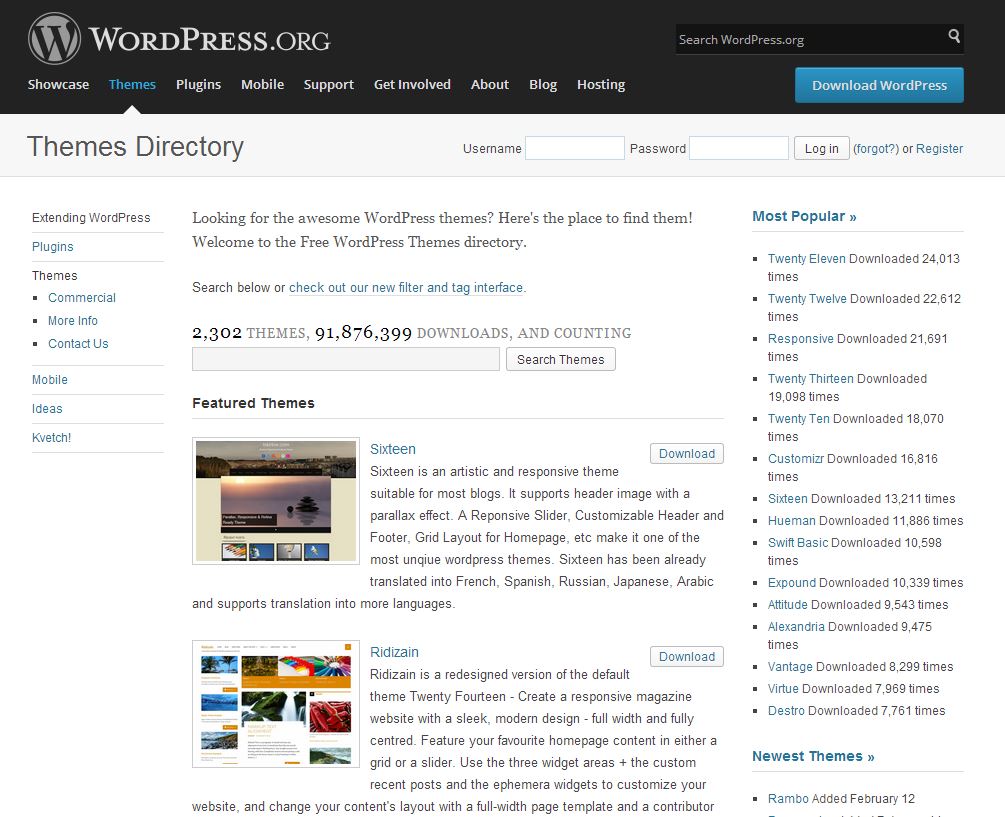This screenshot has width=1005, height=817.
Task: Open the Ridizain theme title link
Action: point(394,652)
